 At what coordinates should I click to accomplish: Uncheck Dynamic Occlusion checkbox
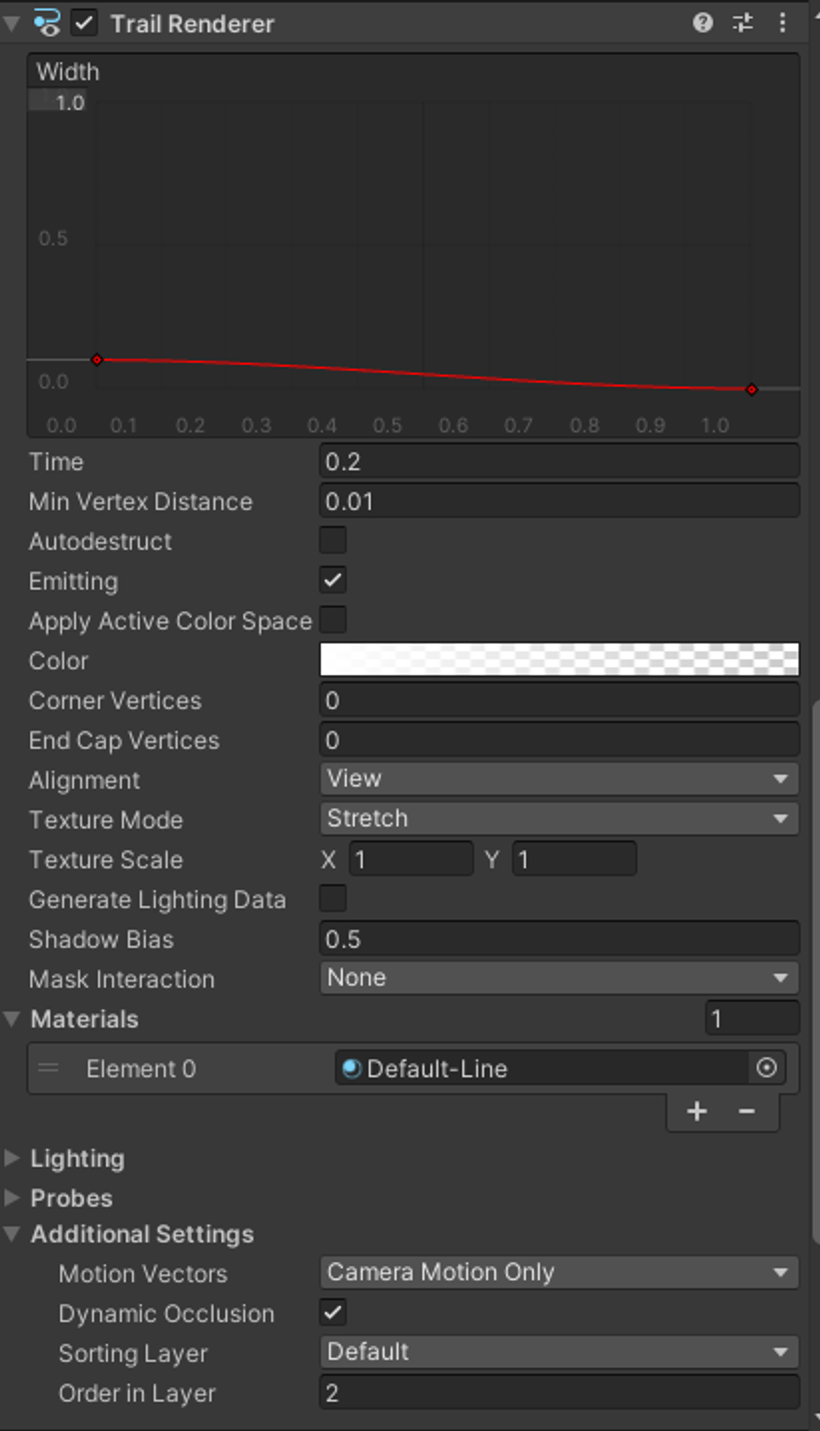click(333, 1312)
